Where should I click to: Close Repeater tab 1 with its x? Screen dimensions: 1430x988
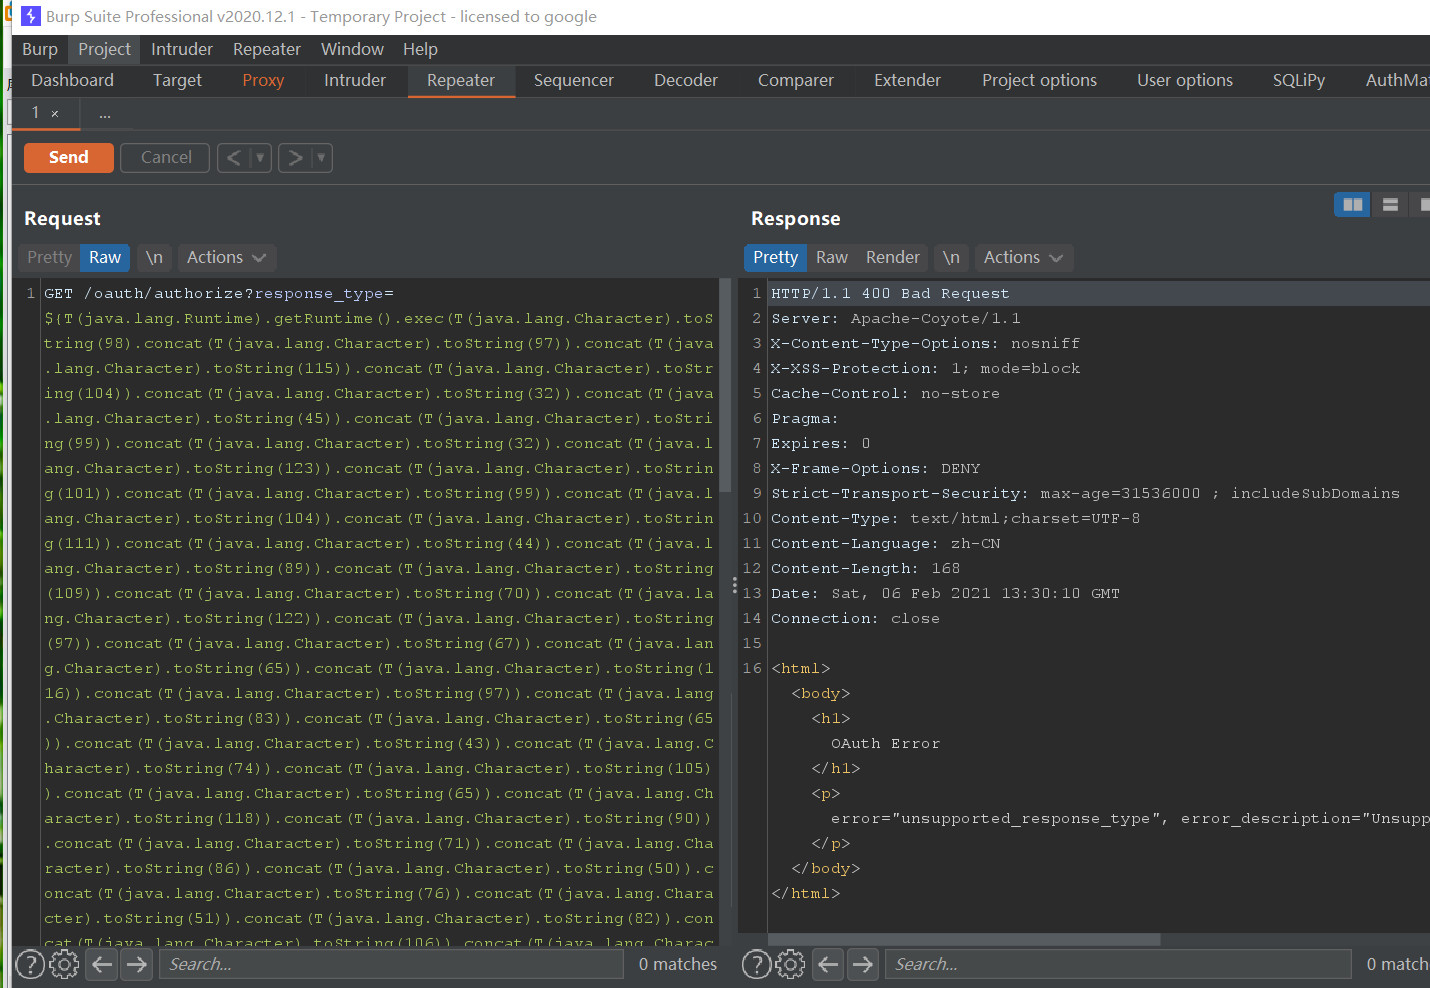point(55,114)
